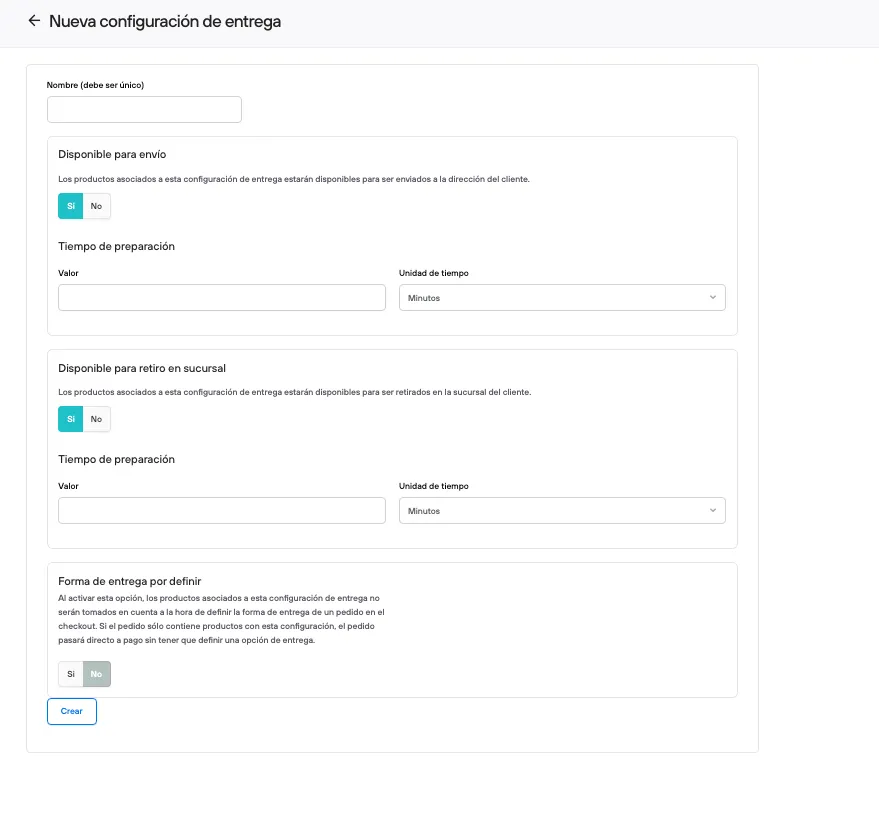Focus the Nombre (debe ser único) field

click(144, 109)
